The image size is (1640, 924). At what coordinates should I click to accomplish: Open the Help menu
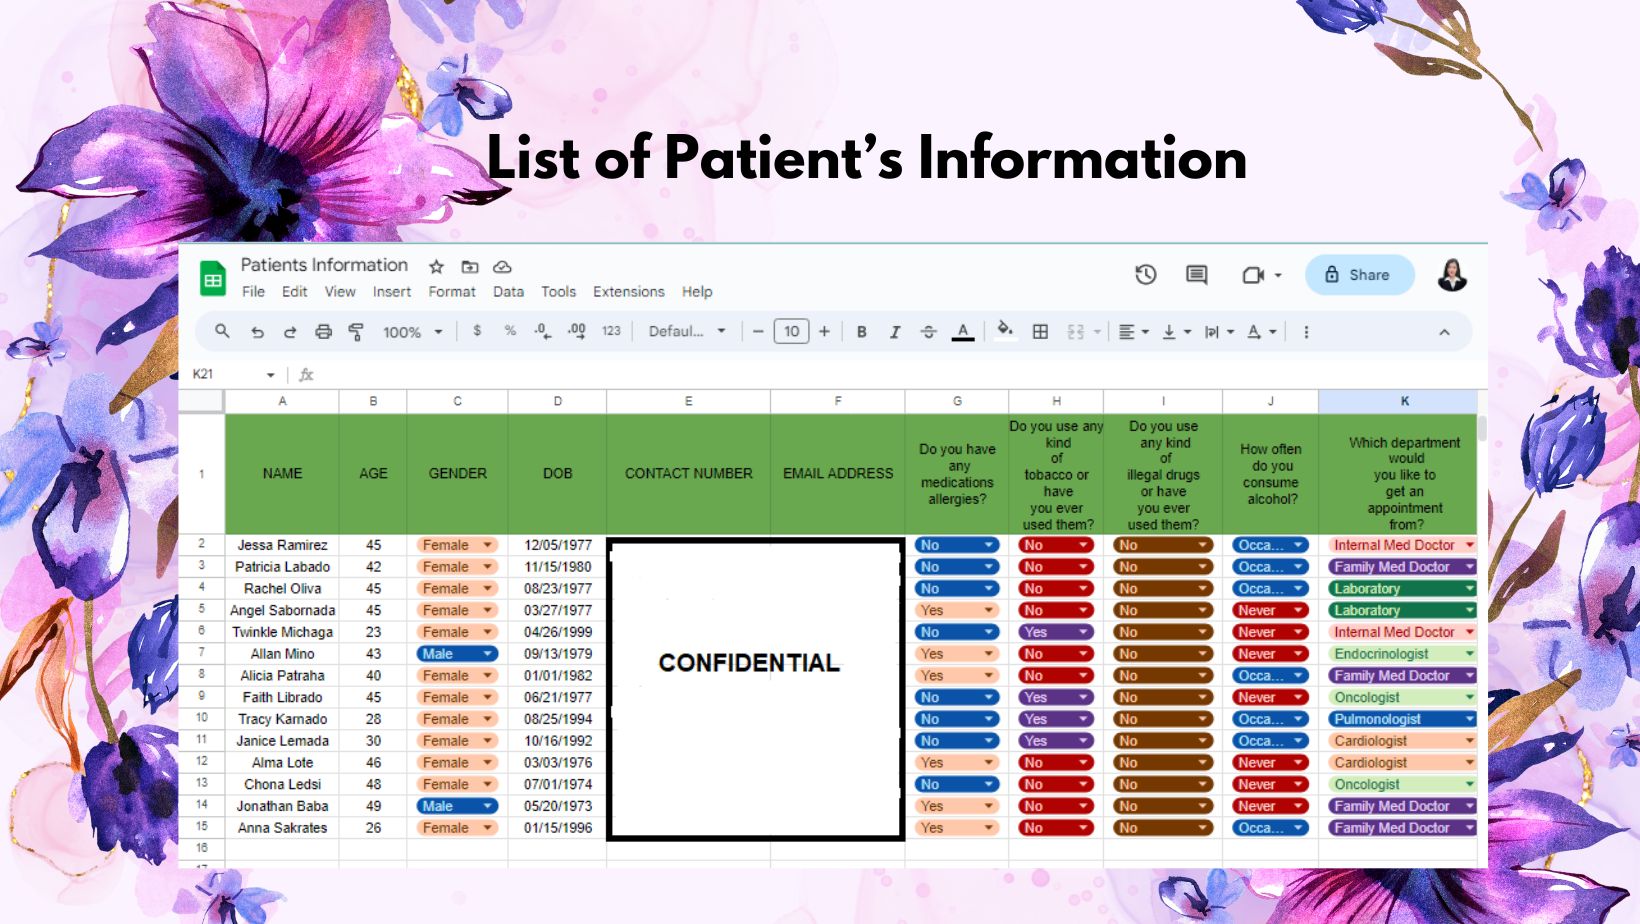point(697,292)
